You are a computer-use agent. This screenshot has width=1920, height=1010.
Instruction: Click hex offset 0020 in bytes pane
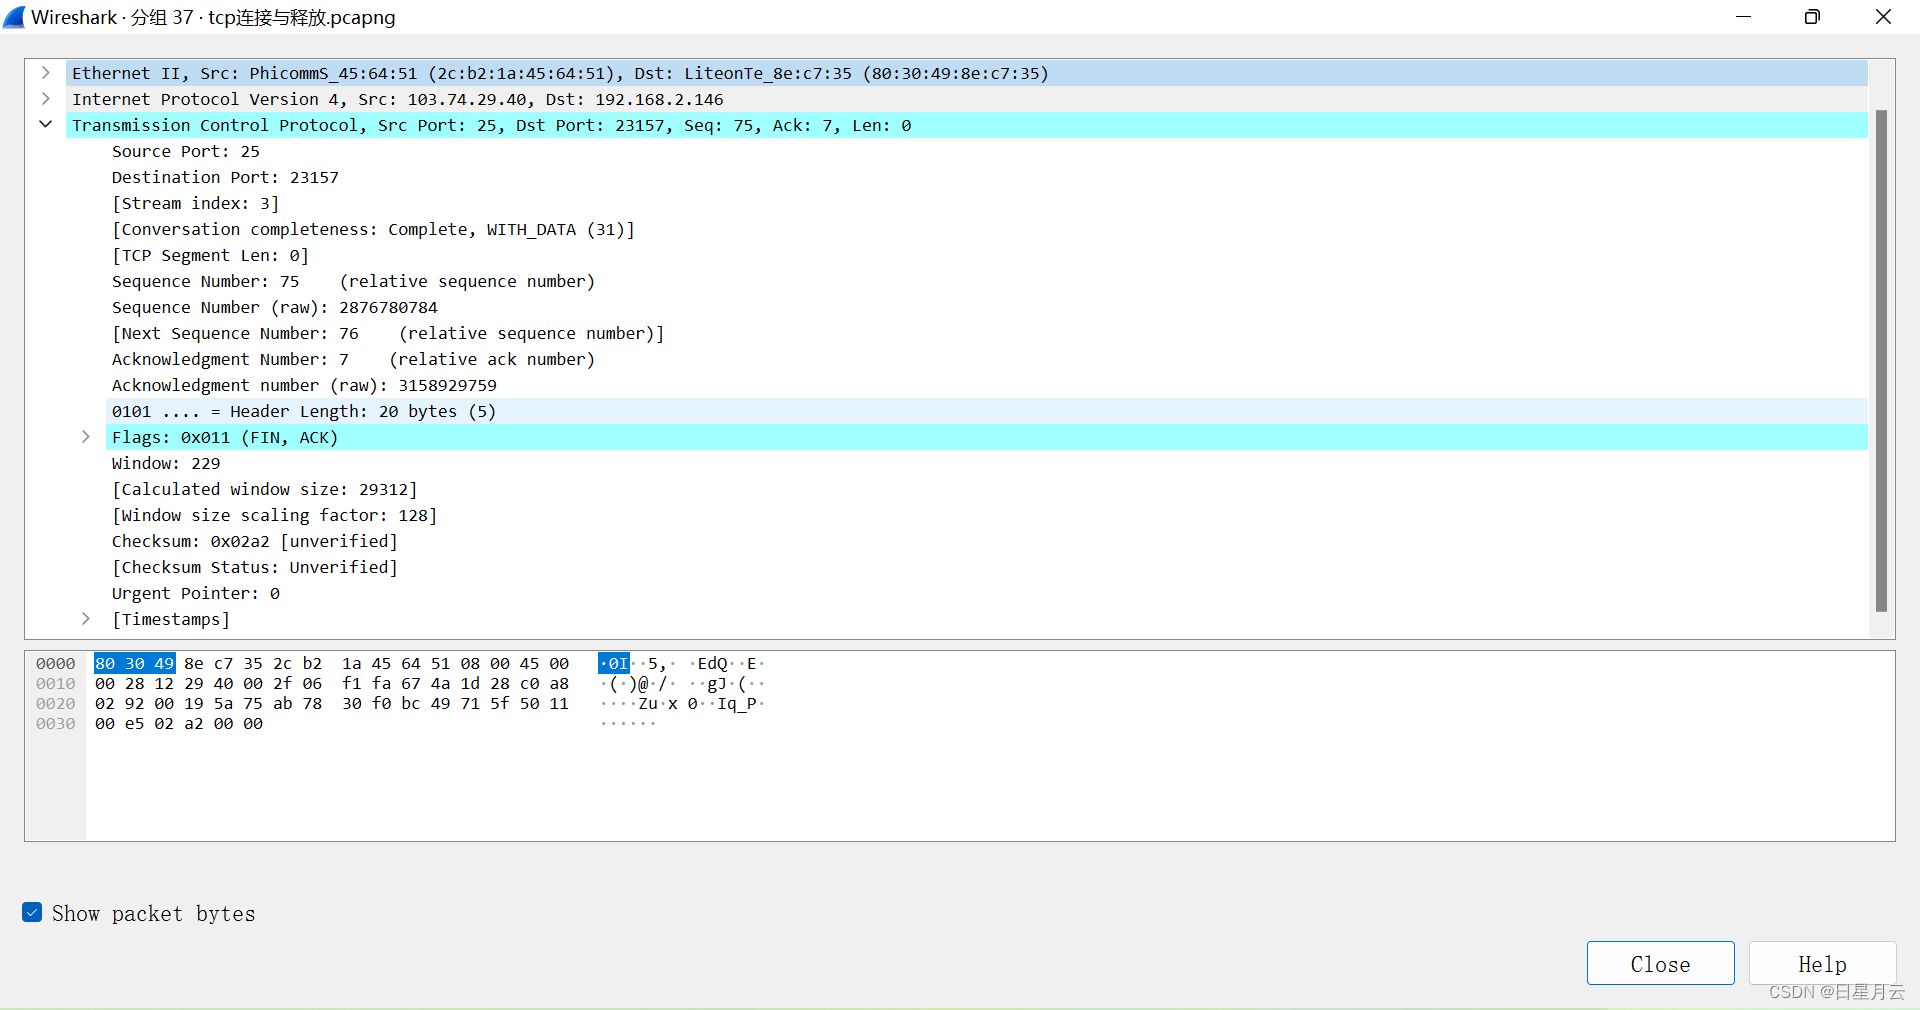point(56,703)
